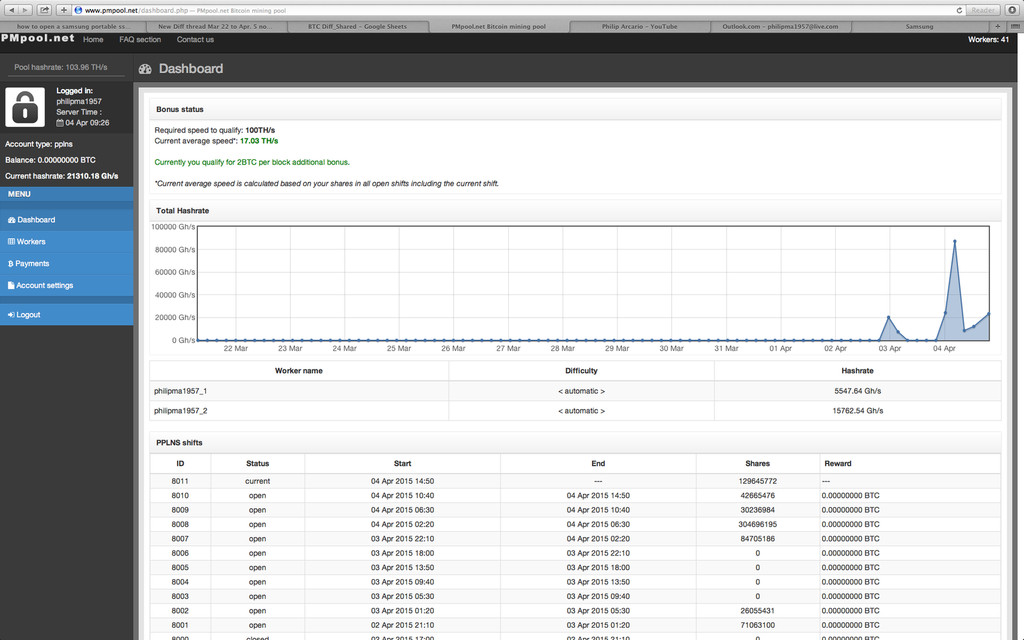Switch to the 'how to open a samsung portable' tab
Screen dimensions: 1024x640
click(73, 26)
